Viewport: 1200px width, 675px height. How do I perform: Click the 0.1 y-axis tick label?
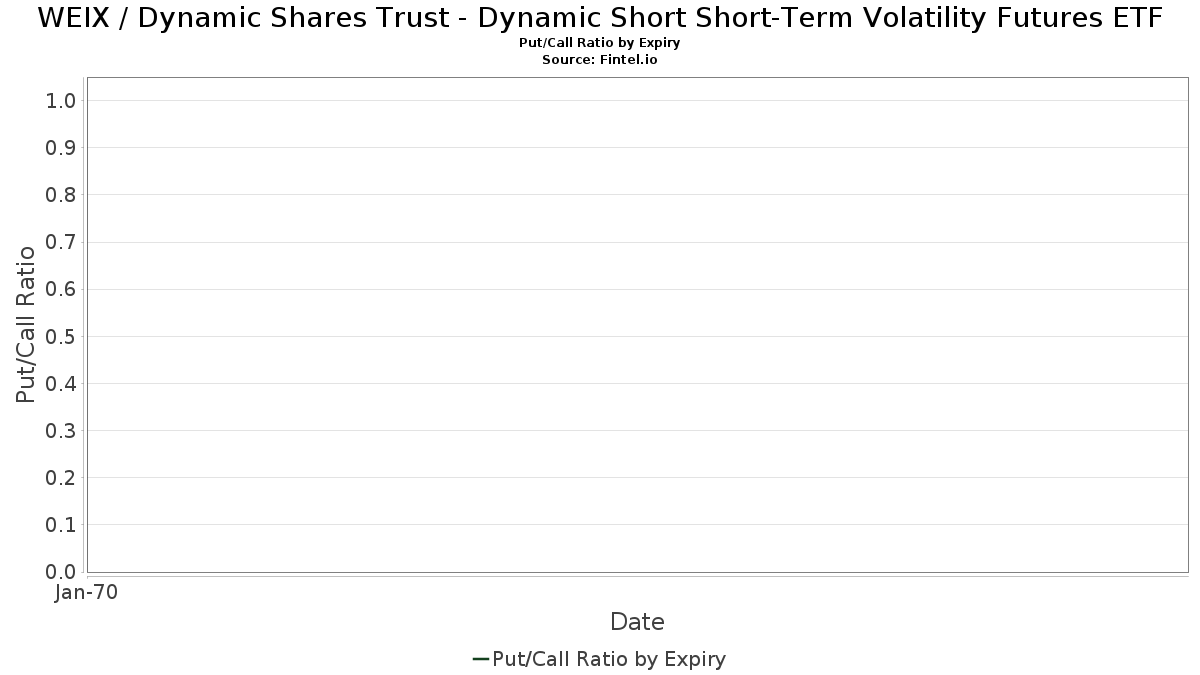61,524
